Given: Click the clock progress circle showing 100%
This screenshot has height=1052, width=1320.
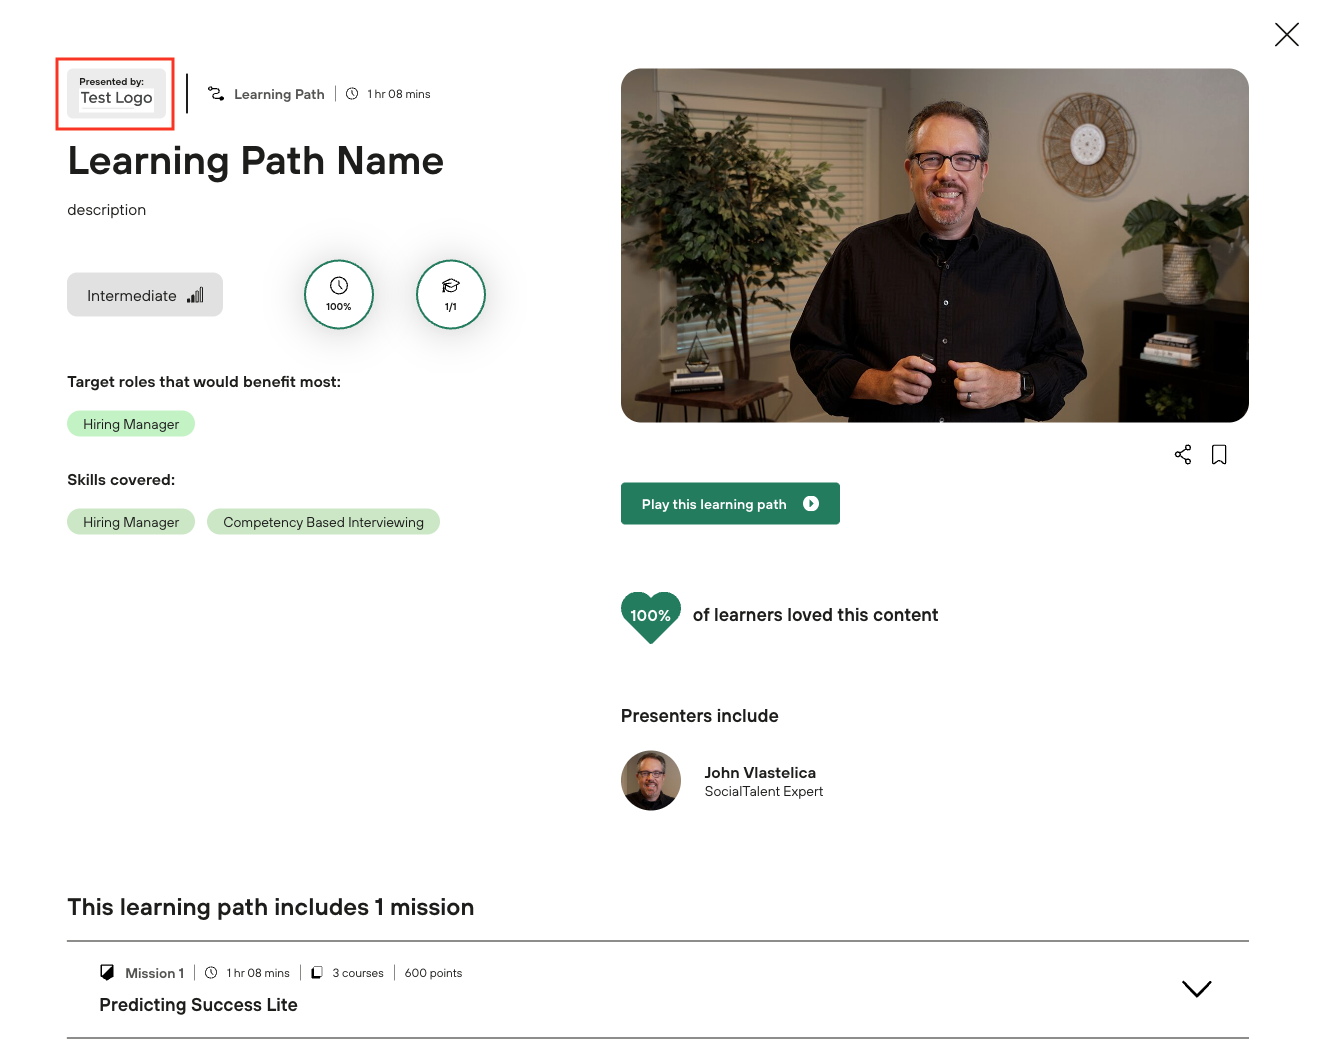Looking at the screenshot, I should 339,295.
